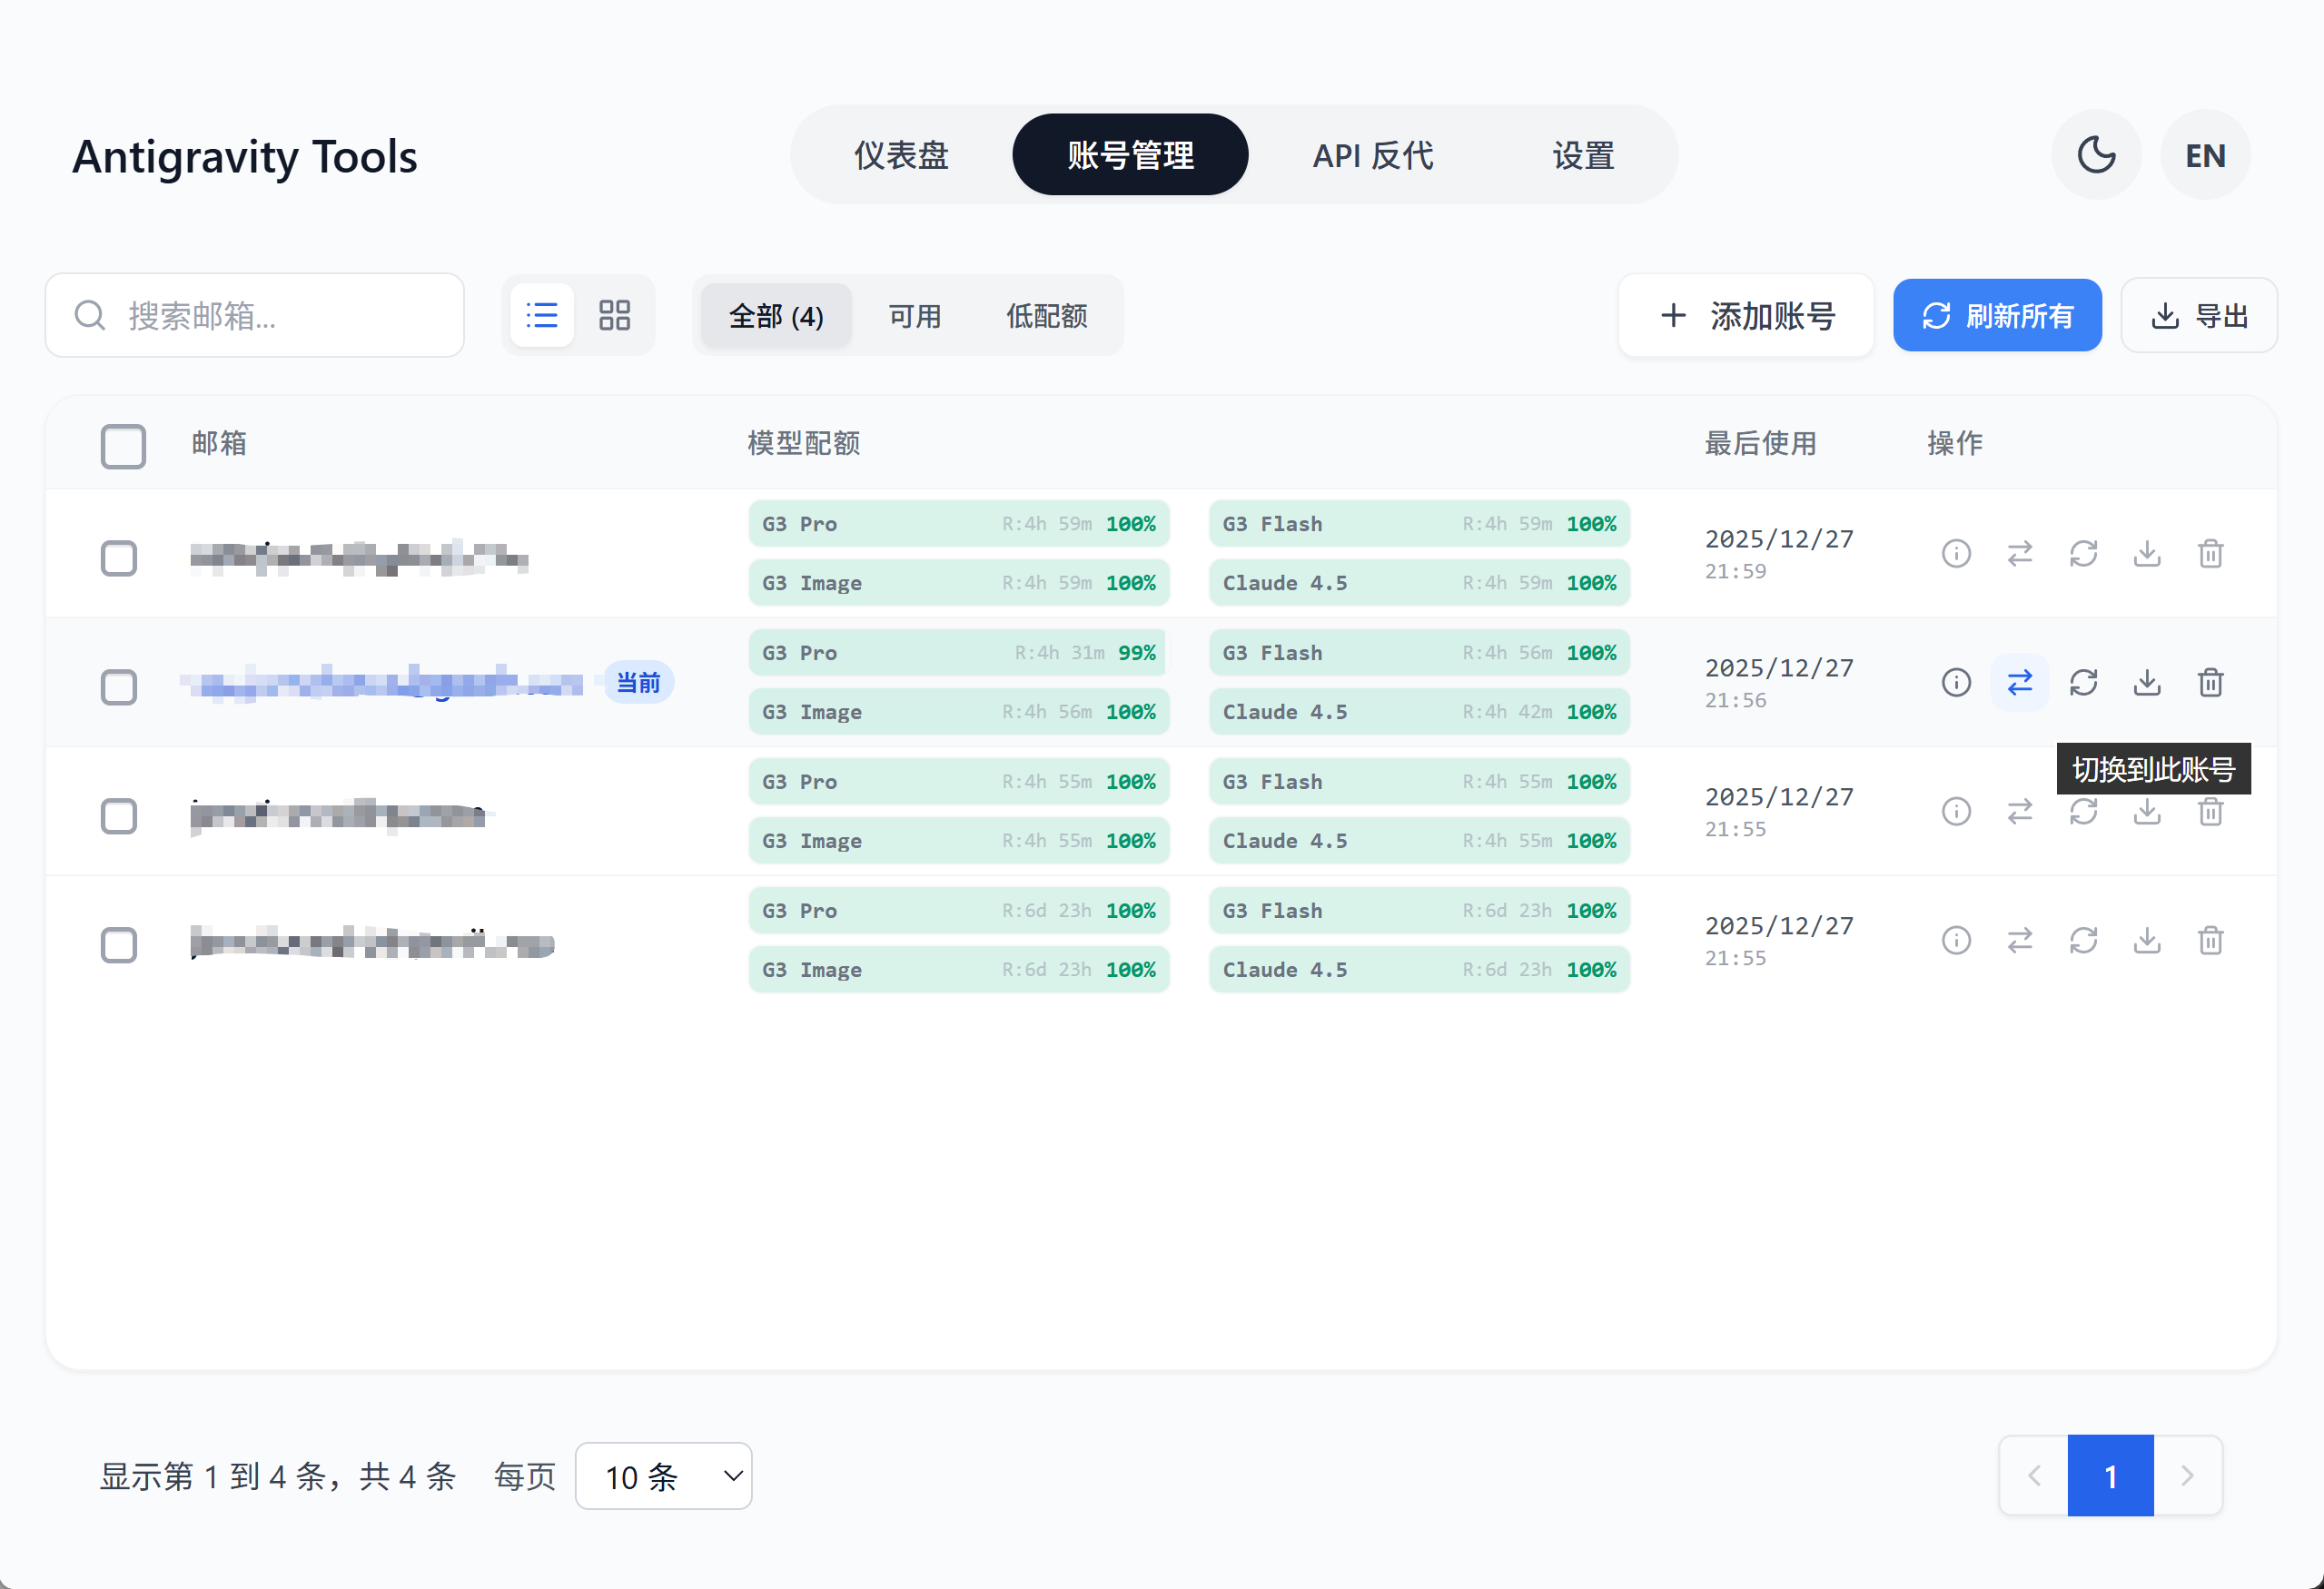Open the 10 条 per-page dropdown
This screenshot has height=1589, width=2324.
pos(663,1476)
